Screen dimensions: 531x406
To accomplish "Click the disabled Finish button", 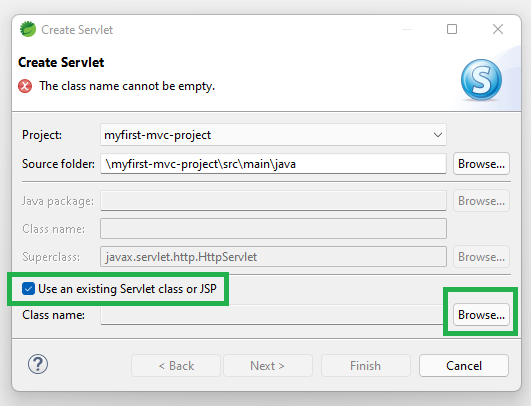I will coord(366,366).
